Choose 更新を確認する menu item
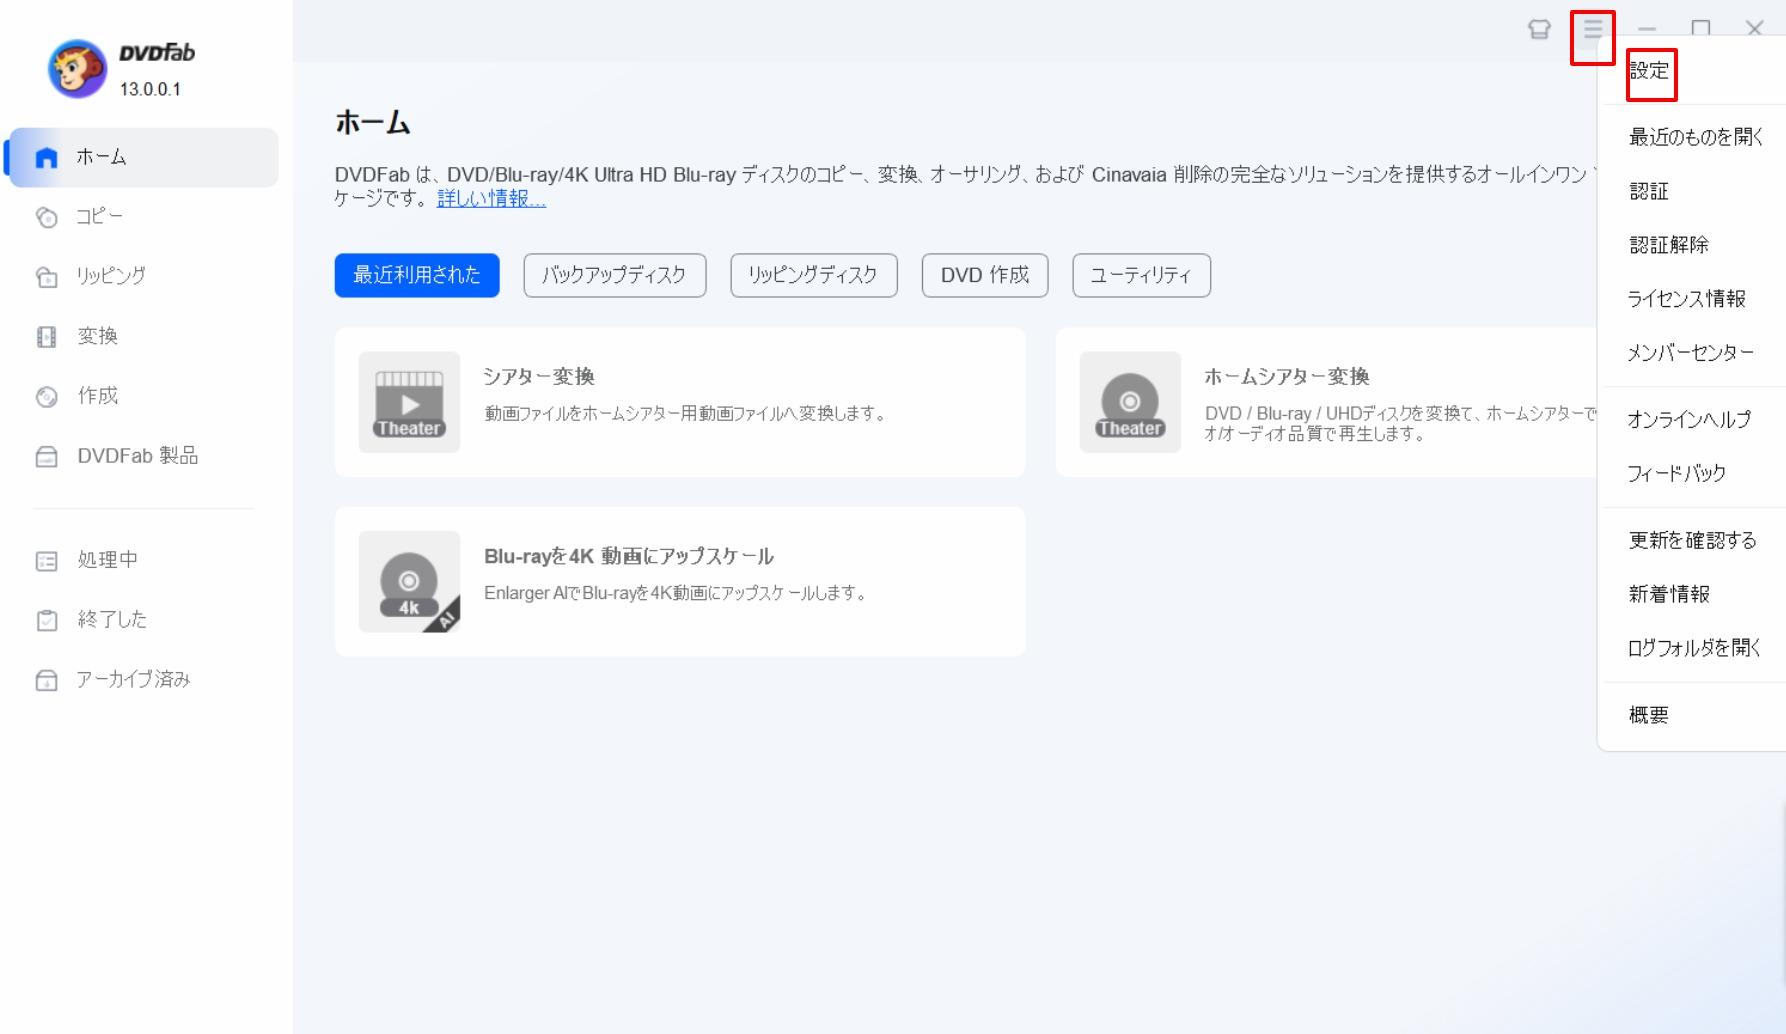This screenshot has width=1786, height=1034. 1693,541
